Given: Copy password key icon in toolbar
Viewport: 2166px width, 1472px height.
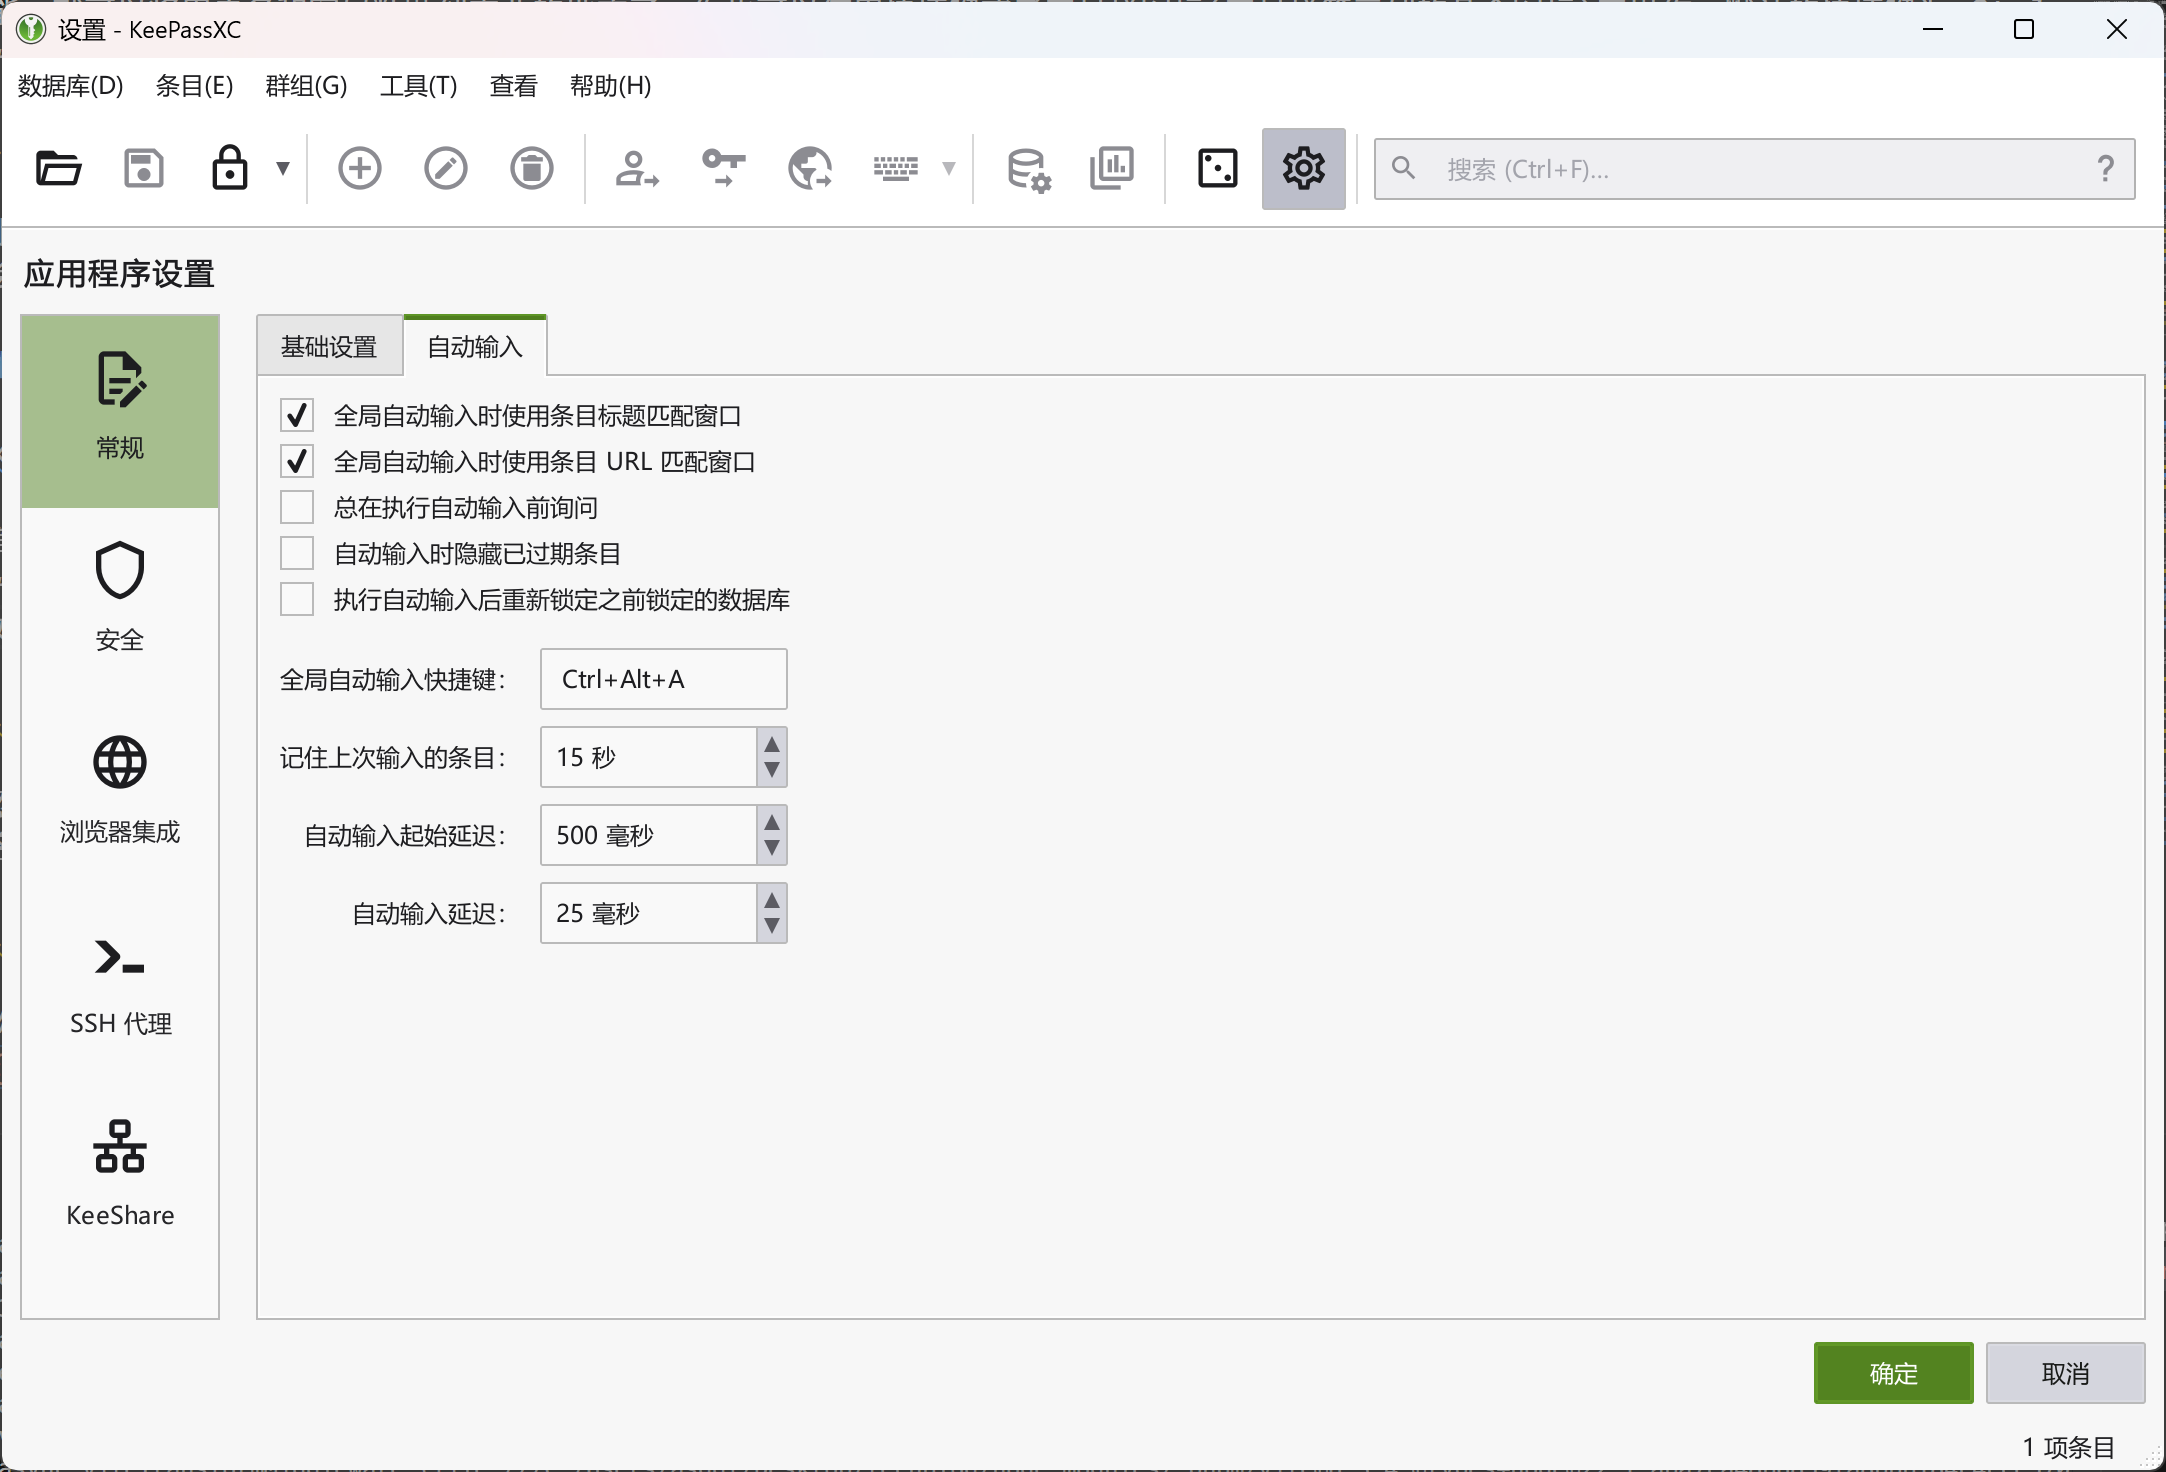Looking at the screenshot, I should [724, 168].
